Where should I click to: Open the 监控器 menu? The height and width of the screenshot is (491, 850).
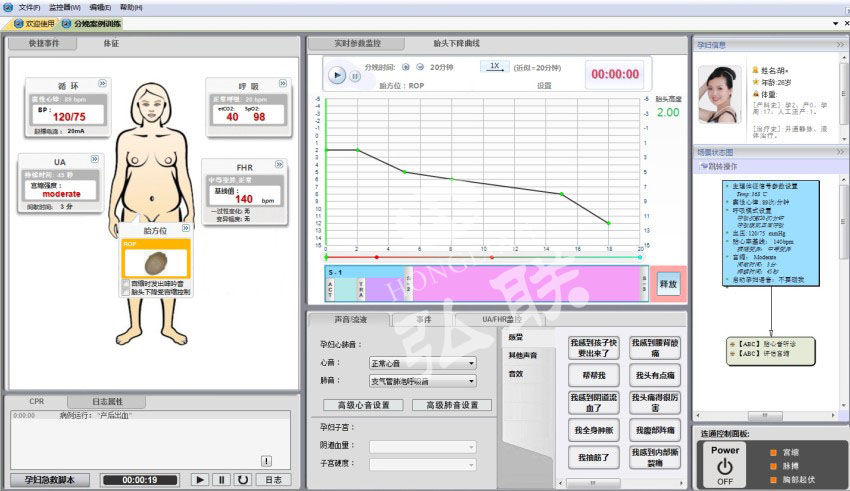pos(65,8)
